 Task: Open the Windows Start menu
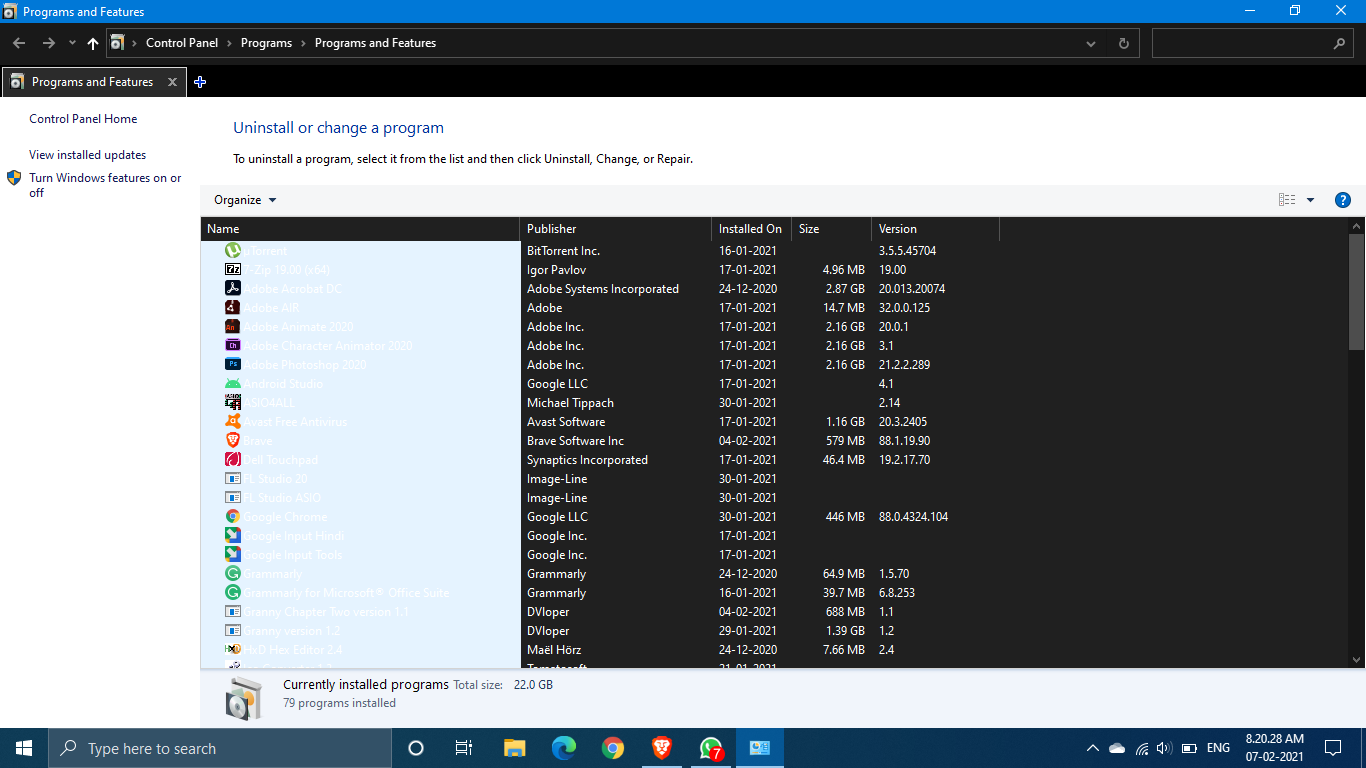coord(24,748)
